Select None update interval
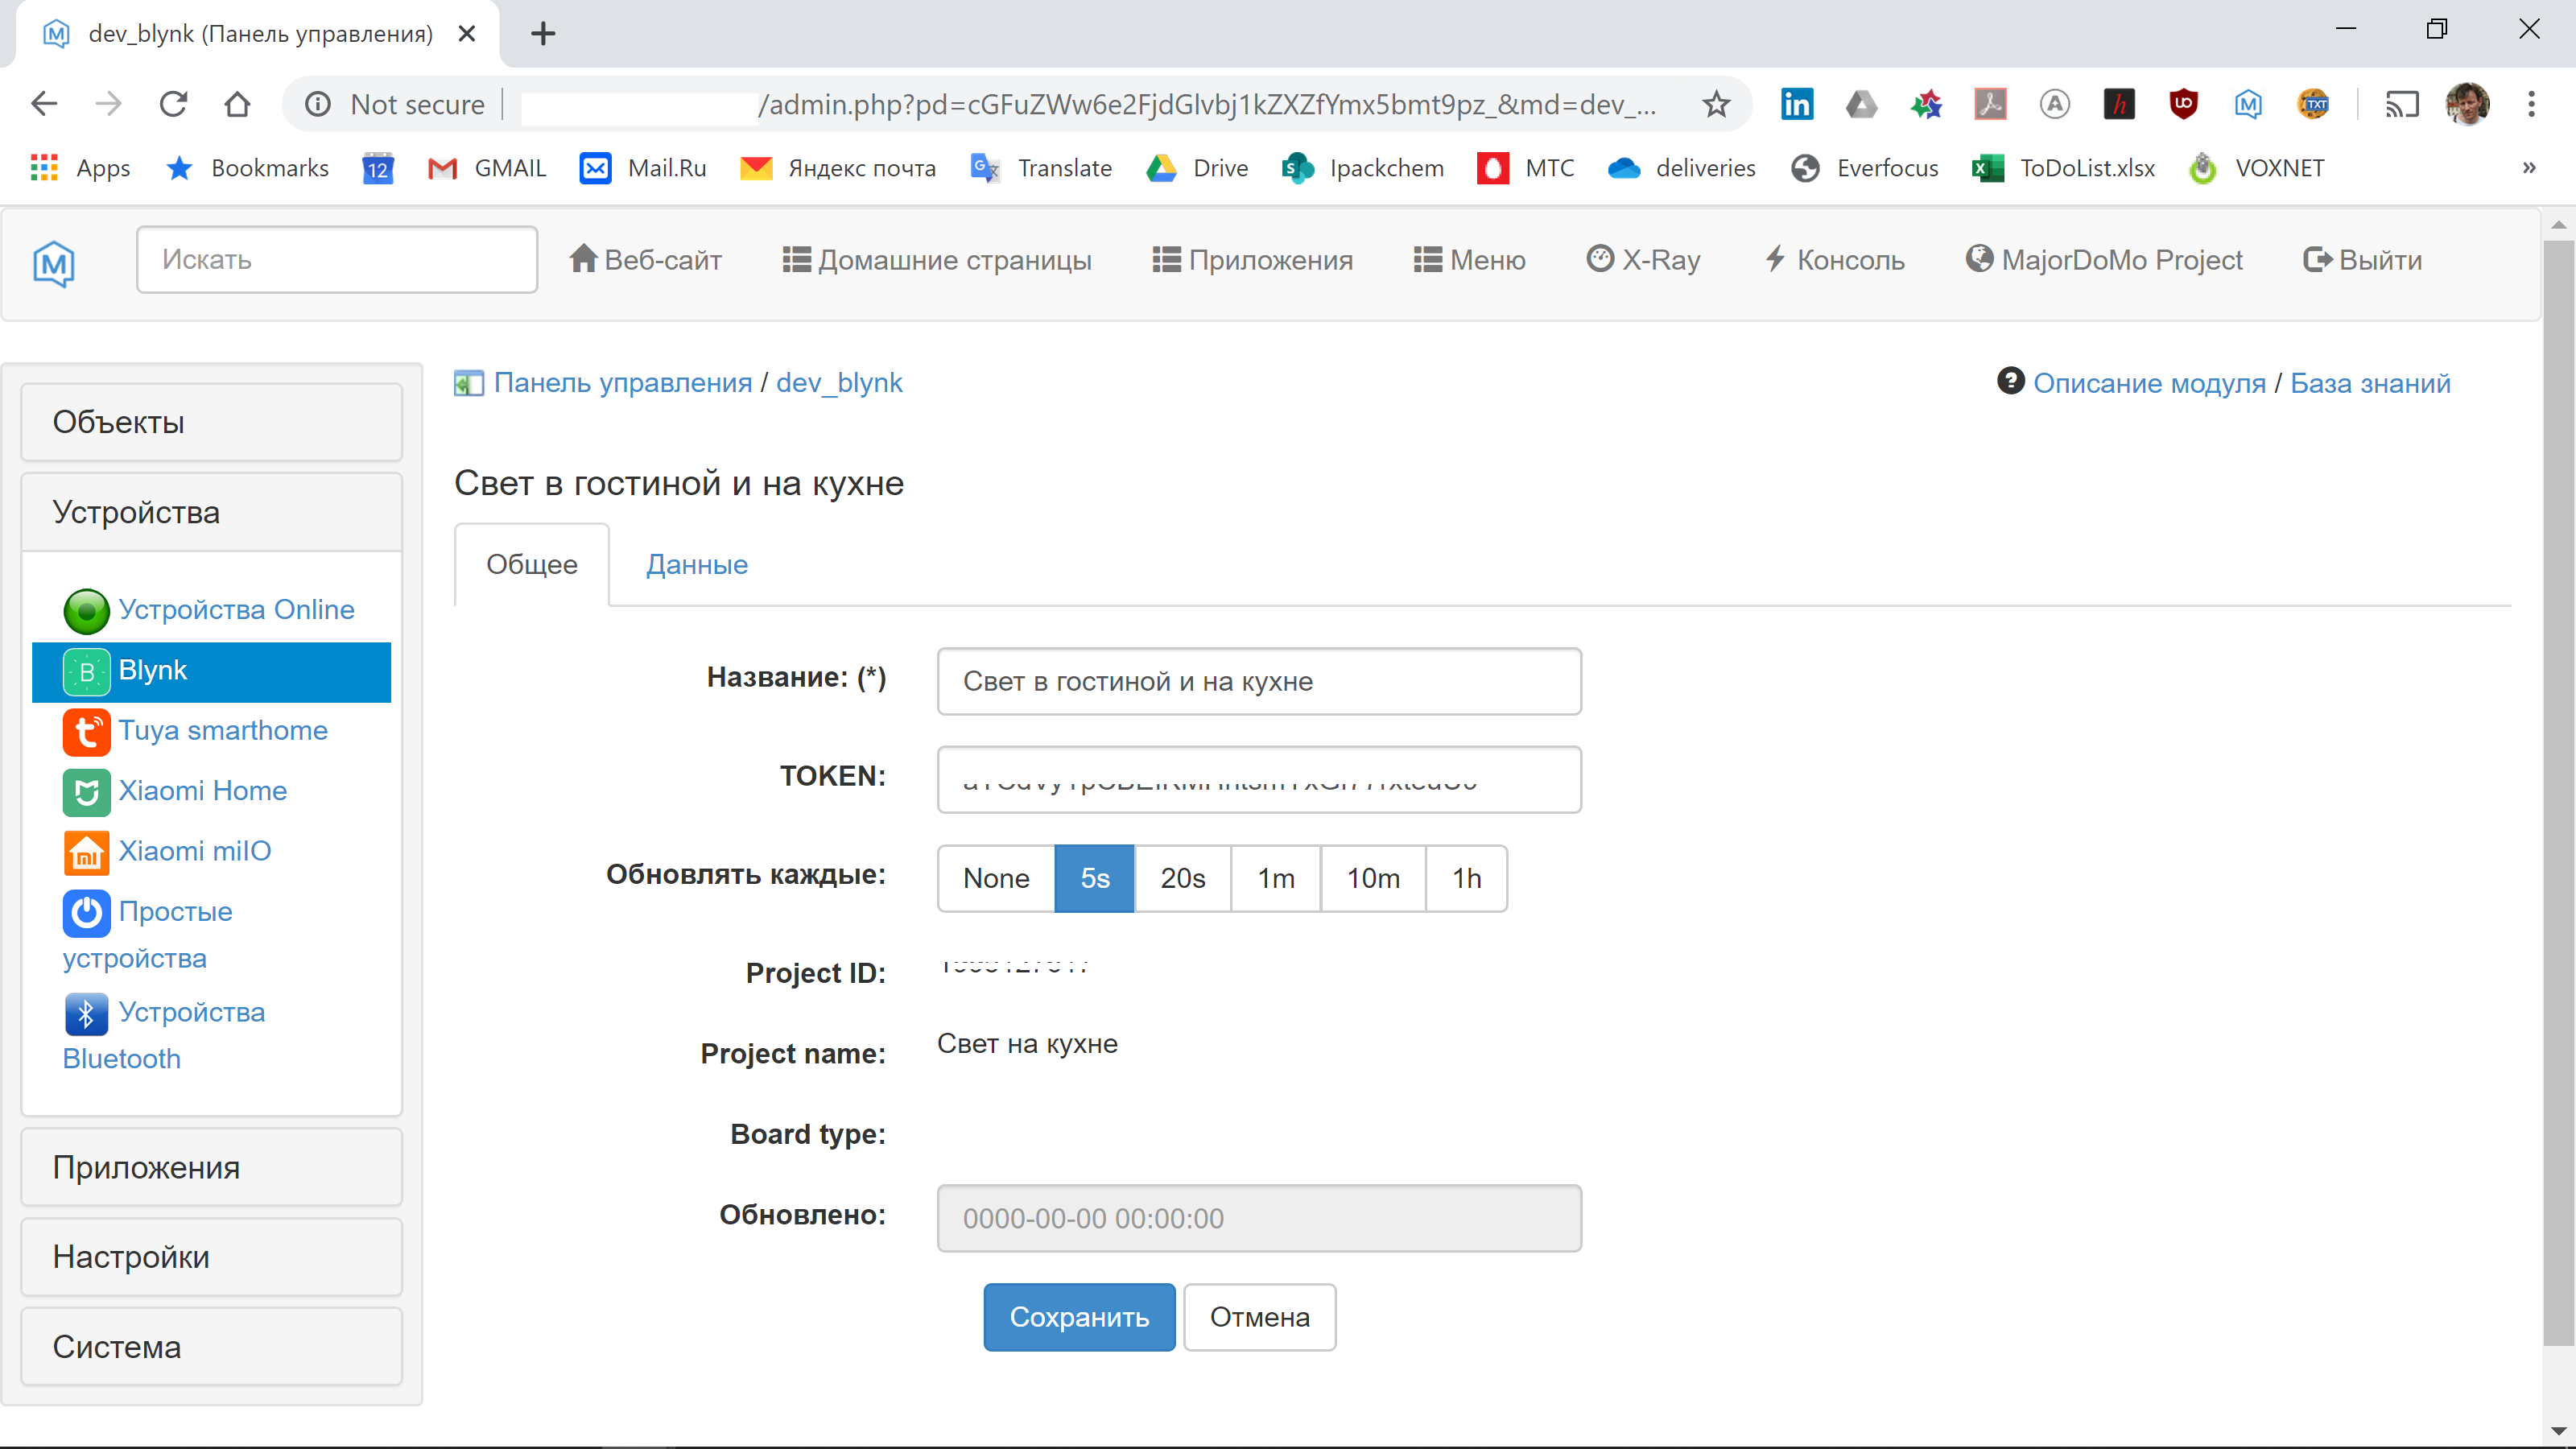This screenshot has width=2576, height=1449. click(996, 878)
